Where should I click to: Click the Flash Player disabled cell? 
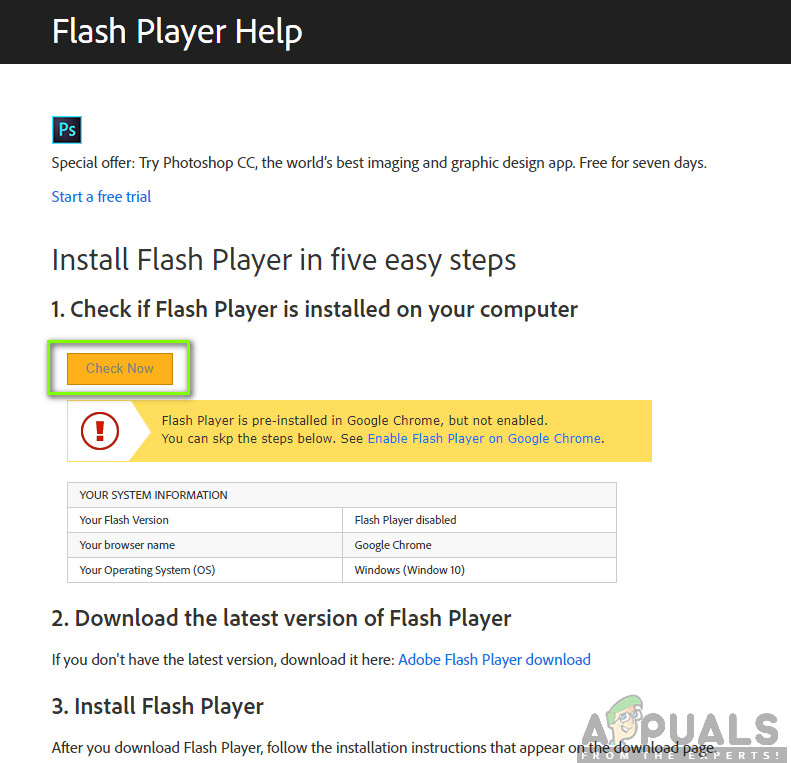coord(479,520)
